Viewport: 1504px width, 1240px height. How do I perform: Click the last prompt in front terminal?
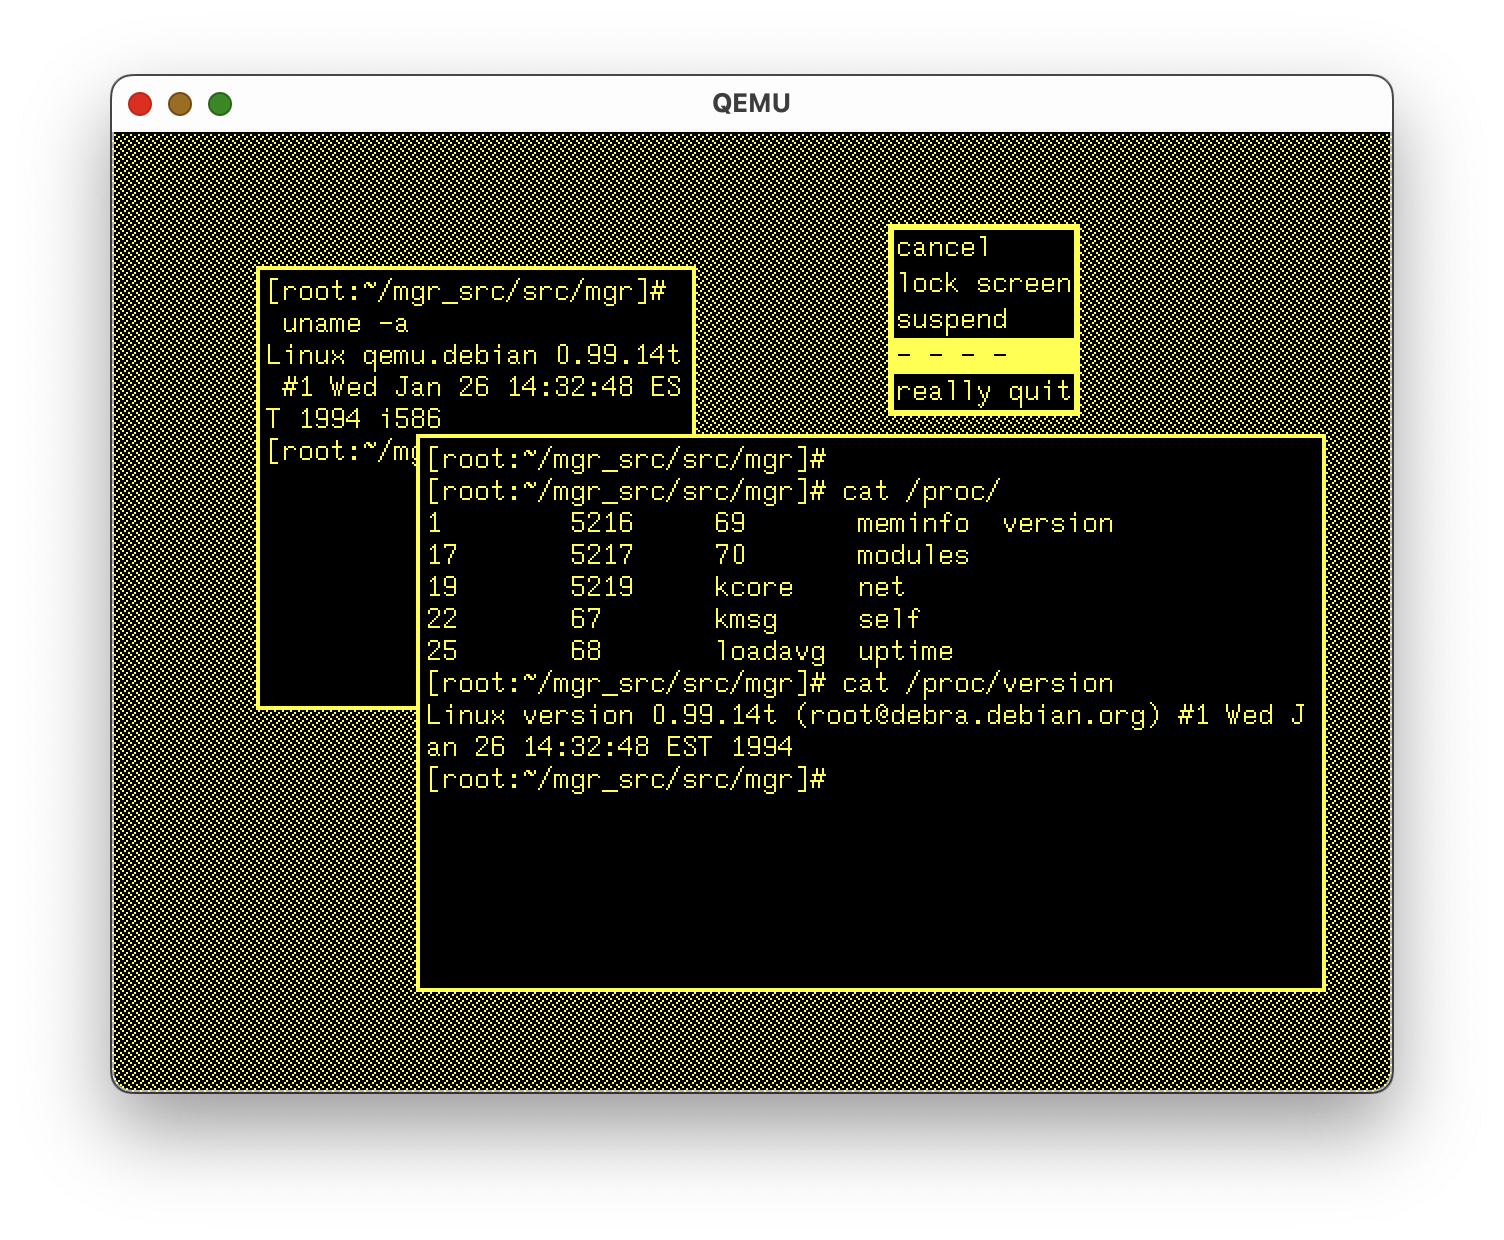coord(626,779)
